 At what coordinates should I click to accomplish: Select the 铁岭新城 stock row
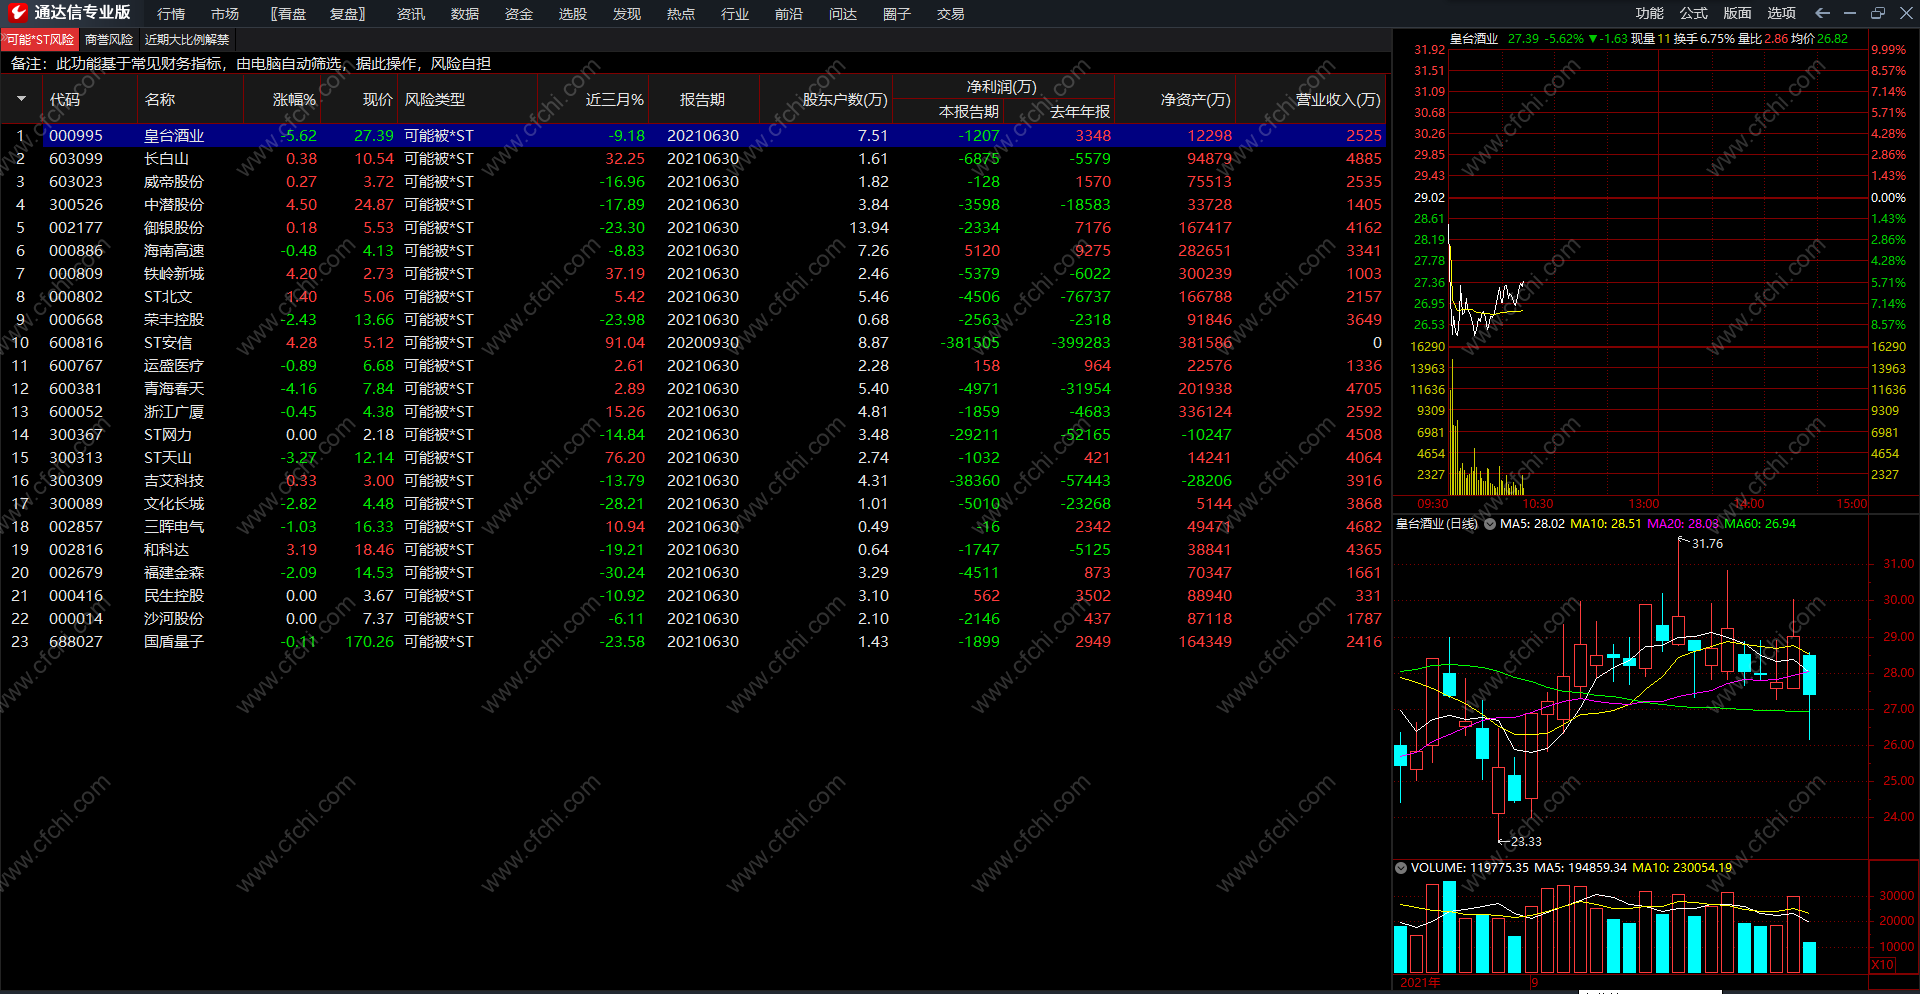[694, 274]
